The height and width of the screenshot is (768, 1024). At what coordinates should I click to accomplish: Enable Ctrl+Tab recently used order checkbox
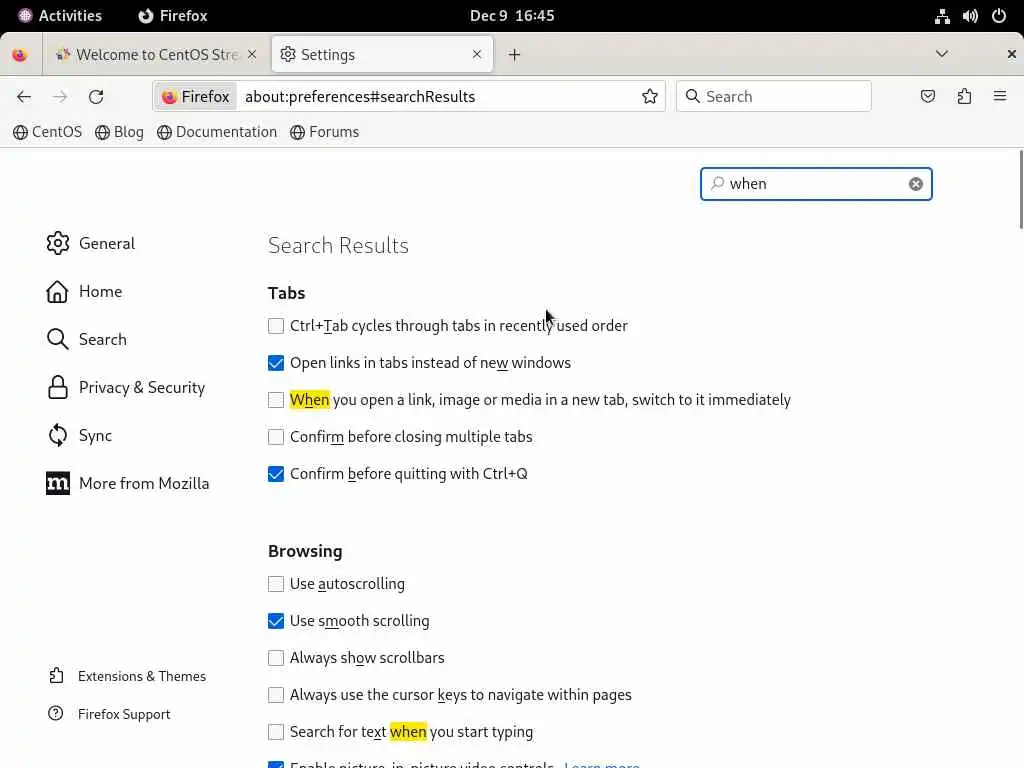(276, 326)
